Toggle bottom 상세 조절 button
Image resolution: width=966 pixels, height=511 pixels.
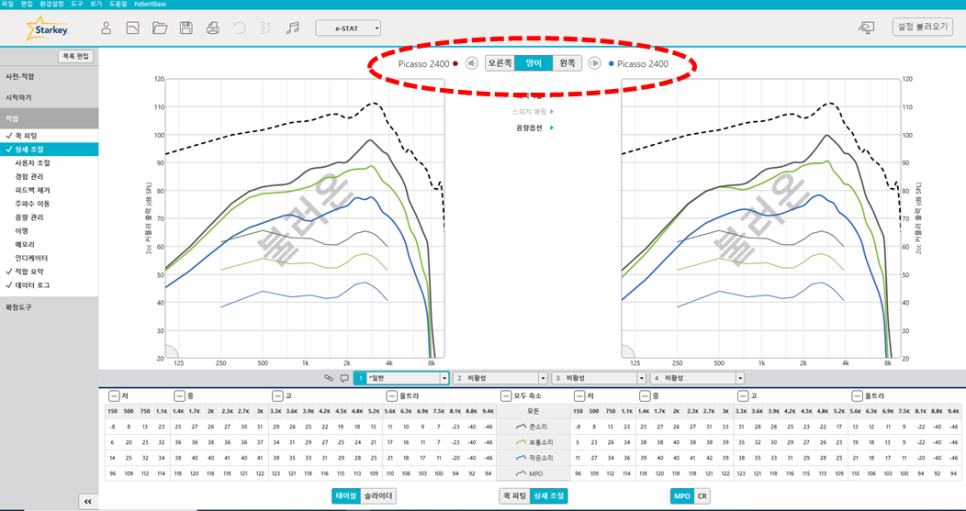(548, 496)
